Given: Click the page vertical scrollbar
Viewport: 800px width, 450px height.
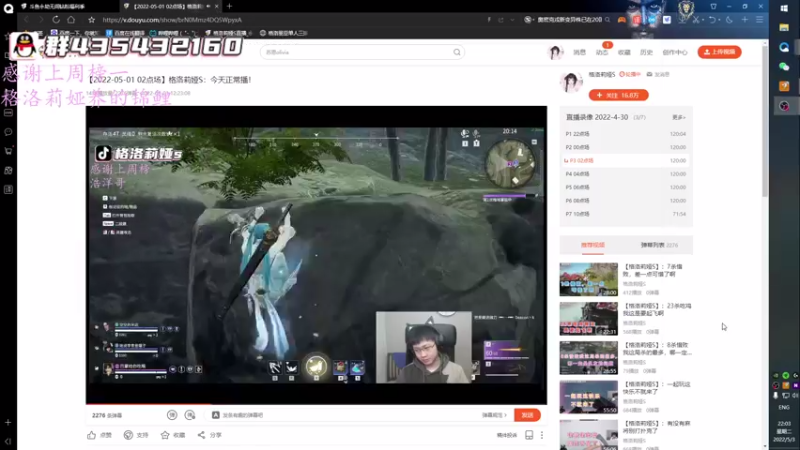Looking at the screenshot, I should click(765, 121).
